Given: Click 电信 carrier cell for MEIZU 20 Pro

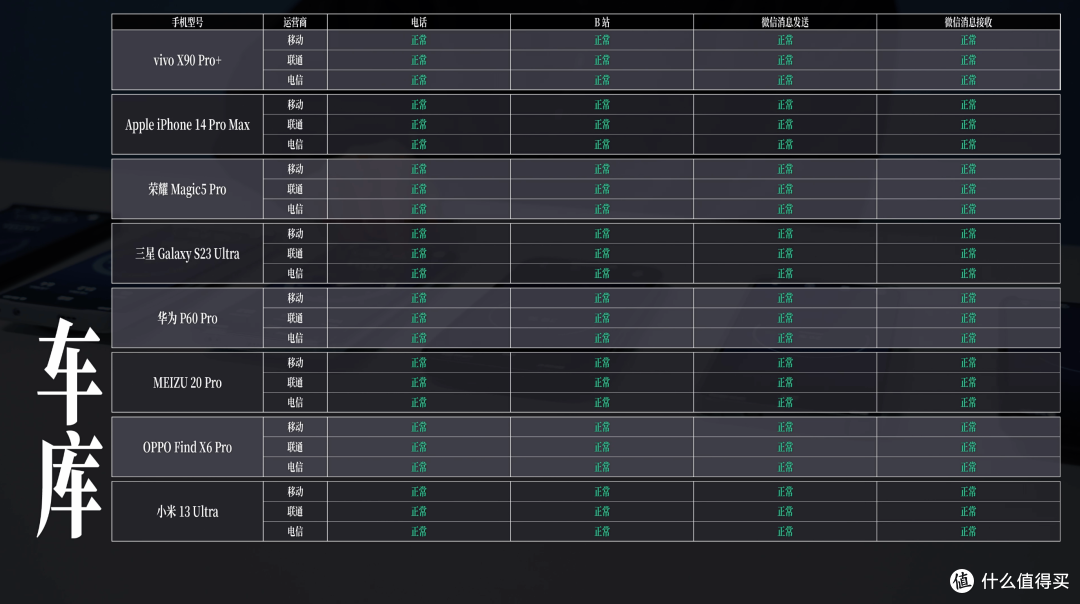Looking at the screenshot, I should (295, 402).
